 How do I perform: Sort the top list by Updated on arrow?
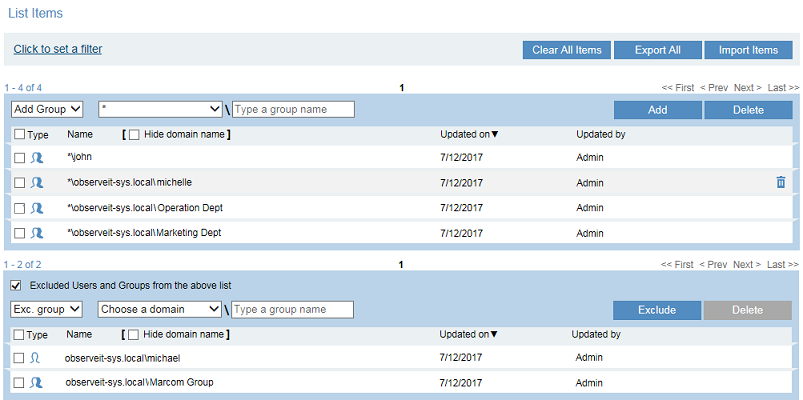click(x=494, y=134)
